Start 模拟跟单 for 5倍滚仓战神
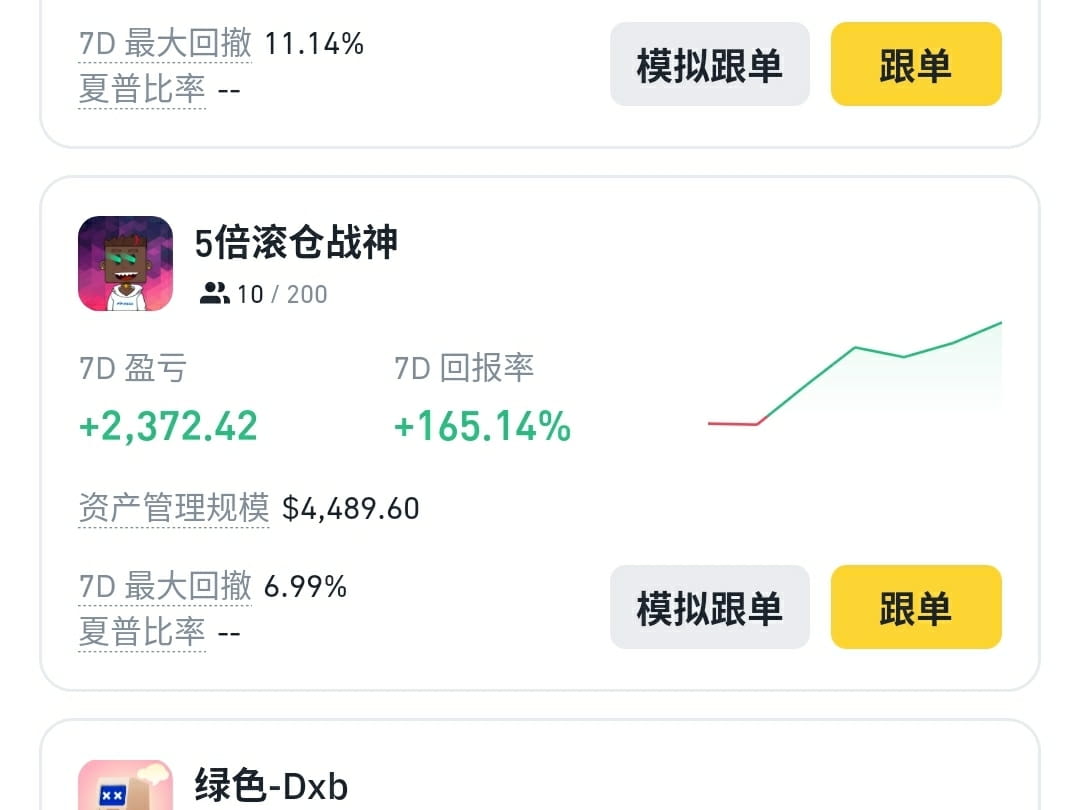 tap(710, 607)
